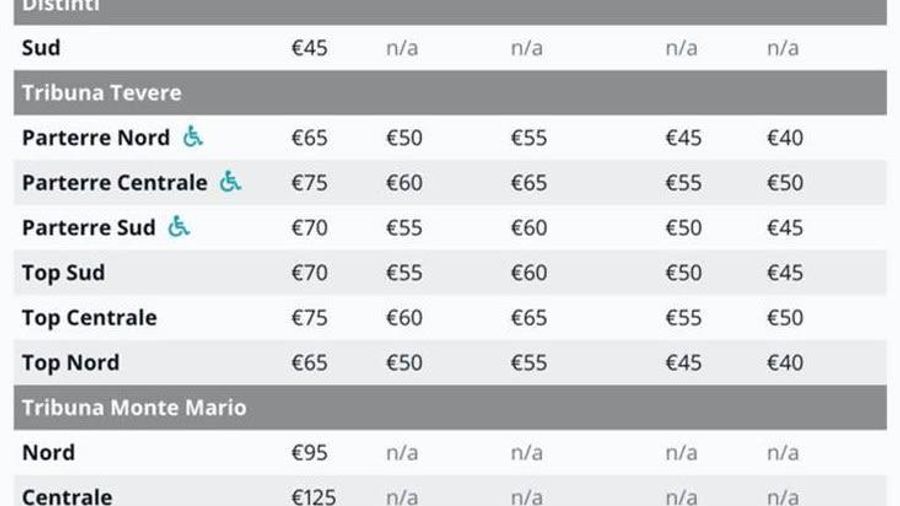Image resolution: width=900 pixels, height=506 pixels.
Task: Click the wheelchair icon beside Parterre Nord
Action: pyautogui.click(x=193, y=137)
